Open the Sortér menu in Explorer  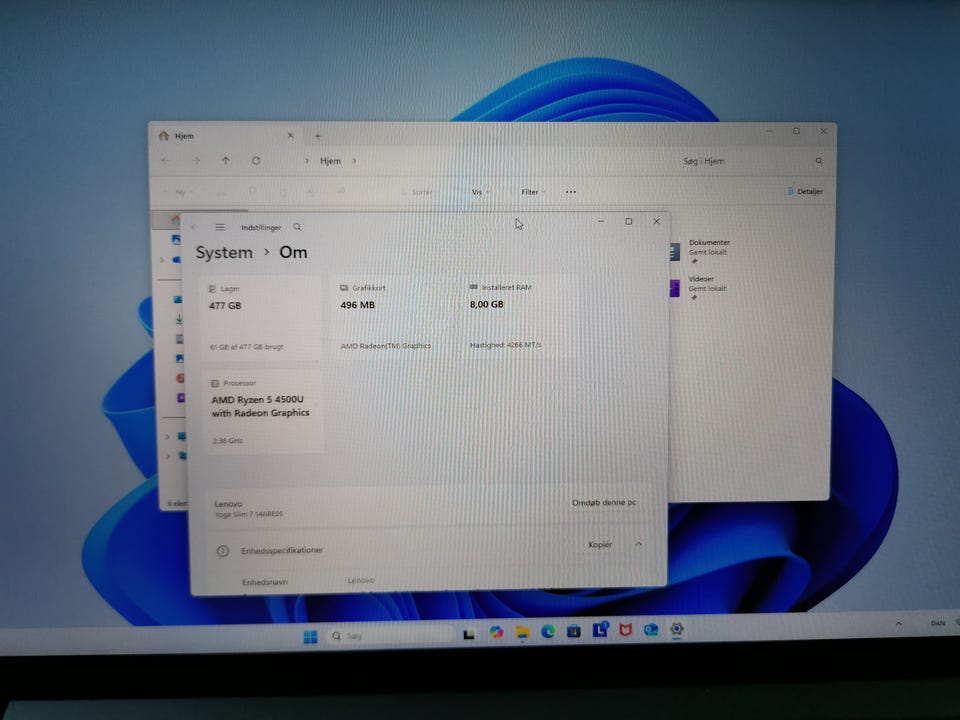point(421,192)
